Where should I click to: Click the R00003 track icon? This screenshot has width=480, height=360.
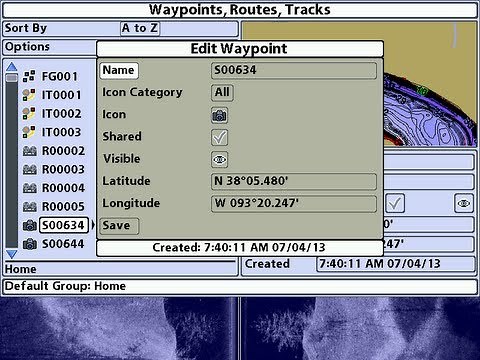(x=29, y=170)
